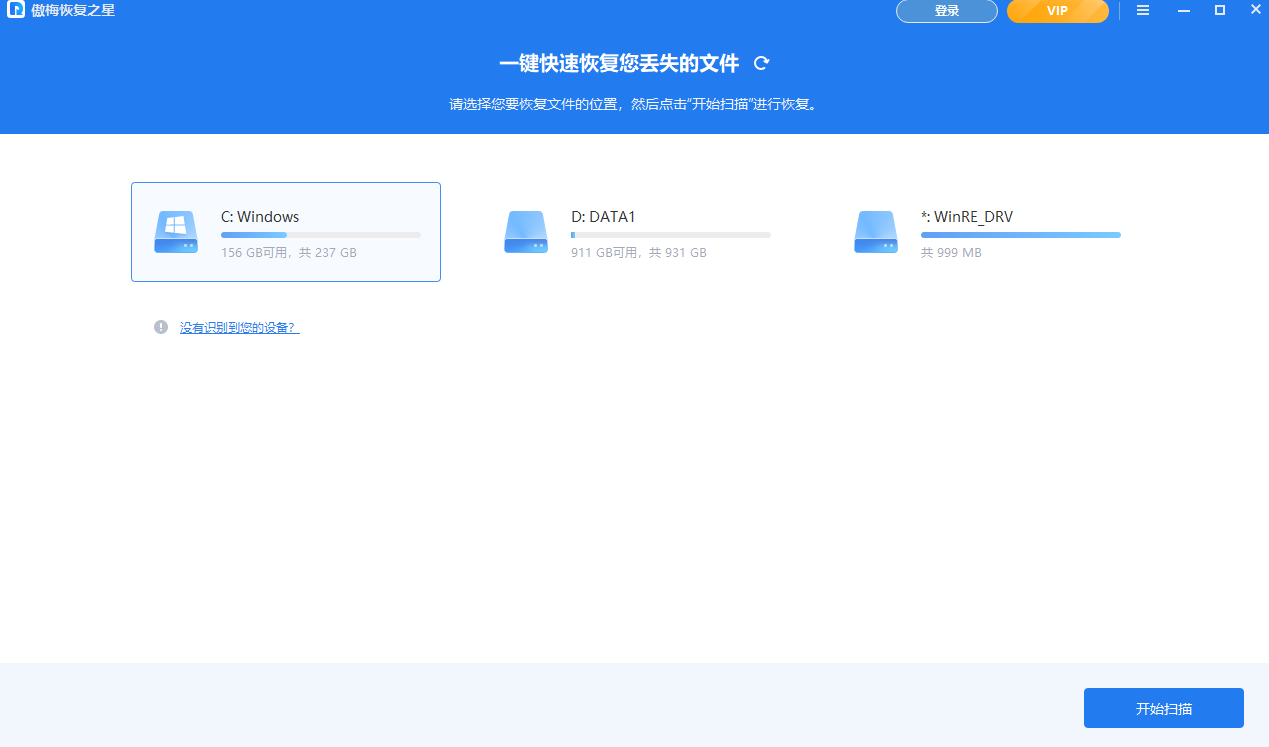Open the 没有识别到您的设备 help link
This screenshot has width=1269, height=747.
tap(240, 327)
